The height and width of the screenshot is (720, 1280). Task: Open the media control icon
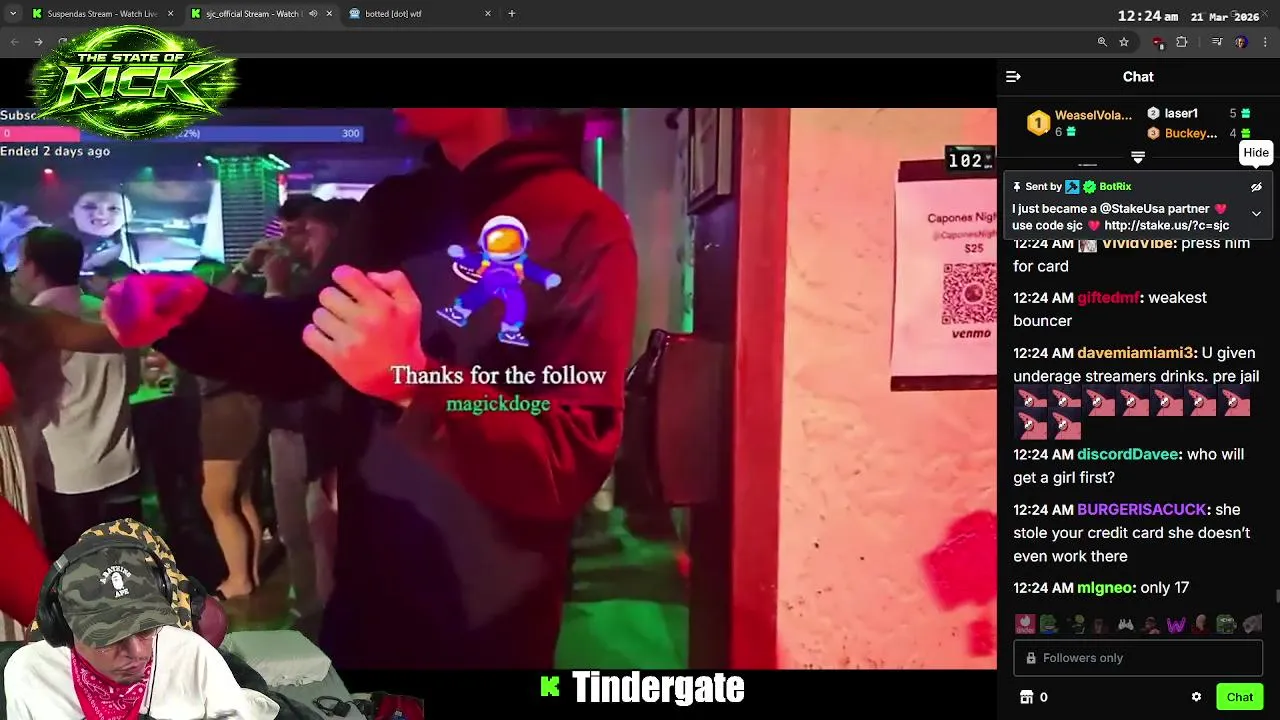point(1216,42)
